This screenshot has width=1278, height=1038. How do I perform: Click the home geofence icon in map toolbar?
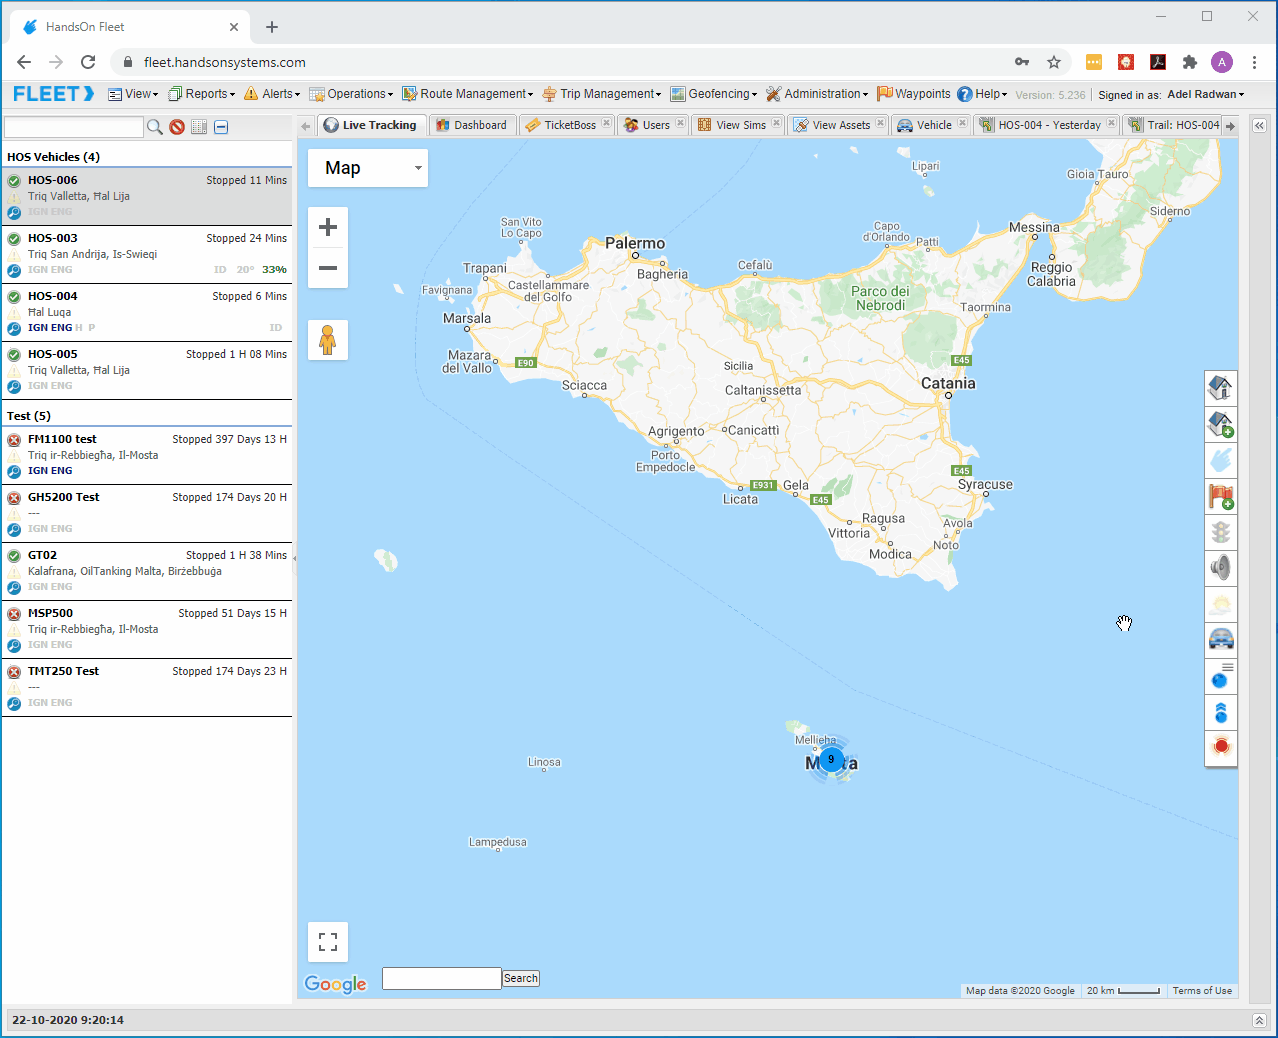(1221, 387)
